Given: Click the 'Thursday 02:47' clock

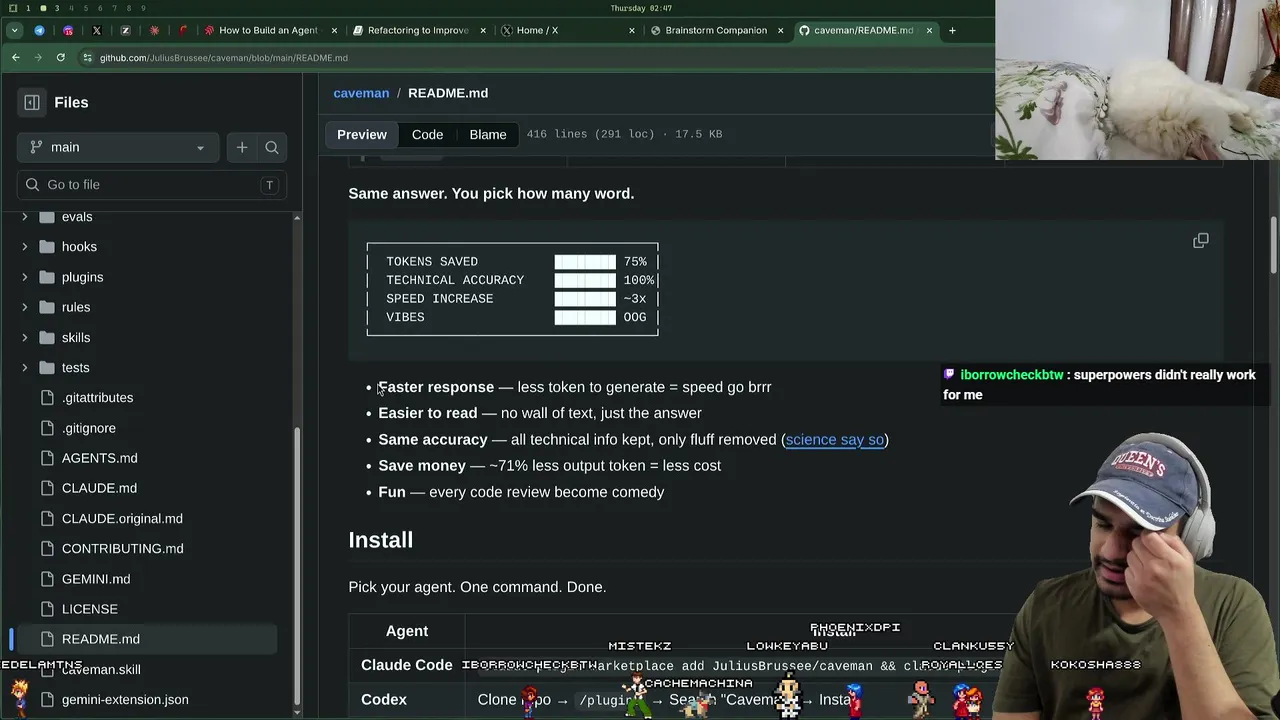Looking at the screenshot, I should (x=640, y=8).
